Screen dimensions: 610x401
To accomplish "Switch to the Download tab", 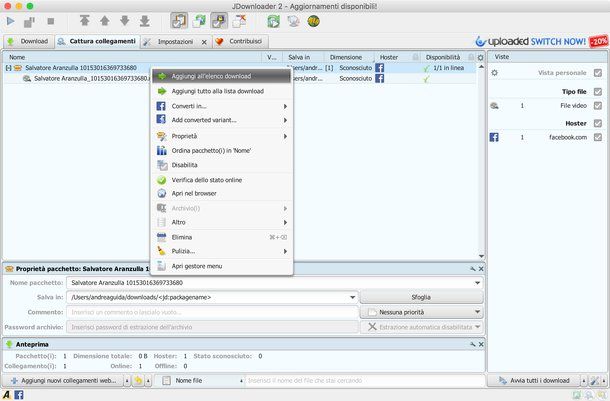I will point(28,41).
